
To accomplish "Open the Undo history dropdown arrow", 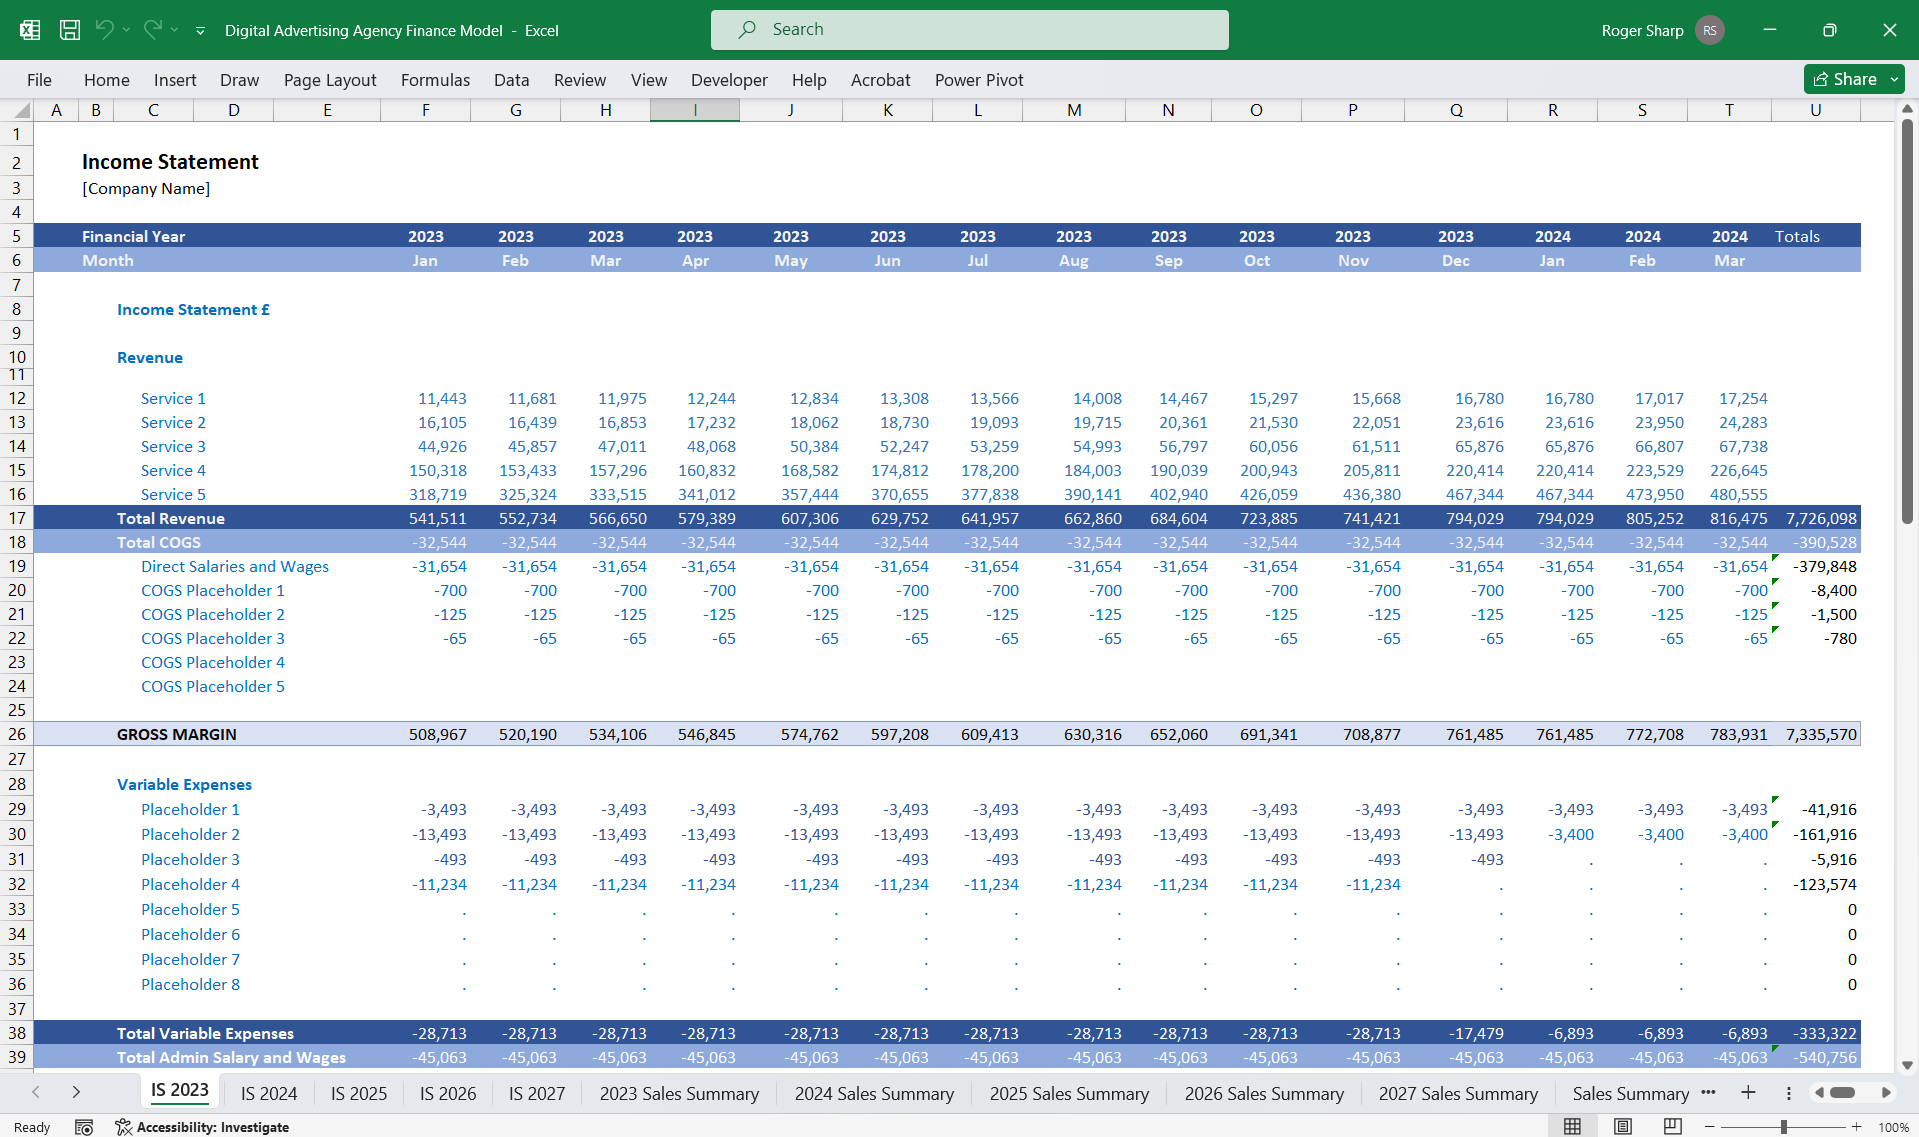I will [x=127, y=30].
